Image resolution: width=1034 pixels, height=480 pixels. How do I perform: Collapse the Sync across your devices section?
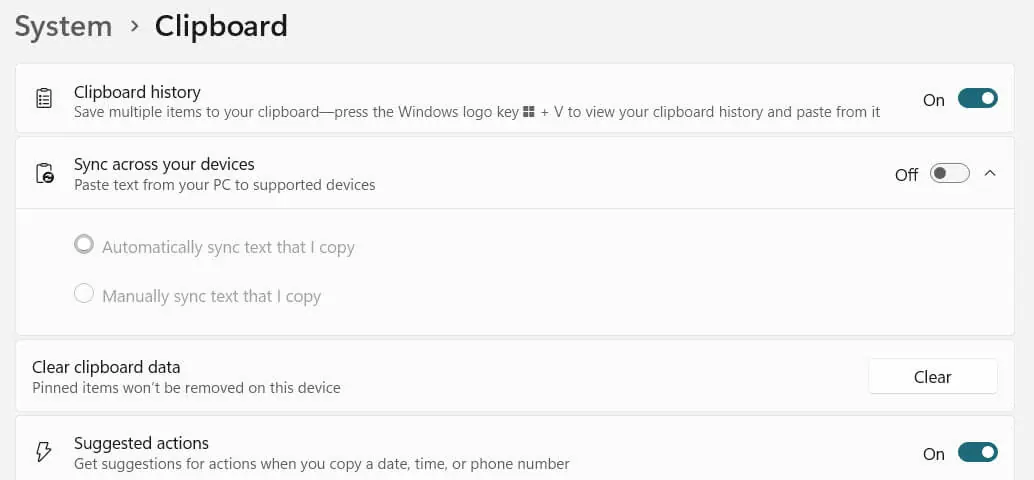[990, 173]
